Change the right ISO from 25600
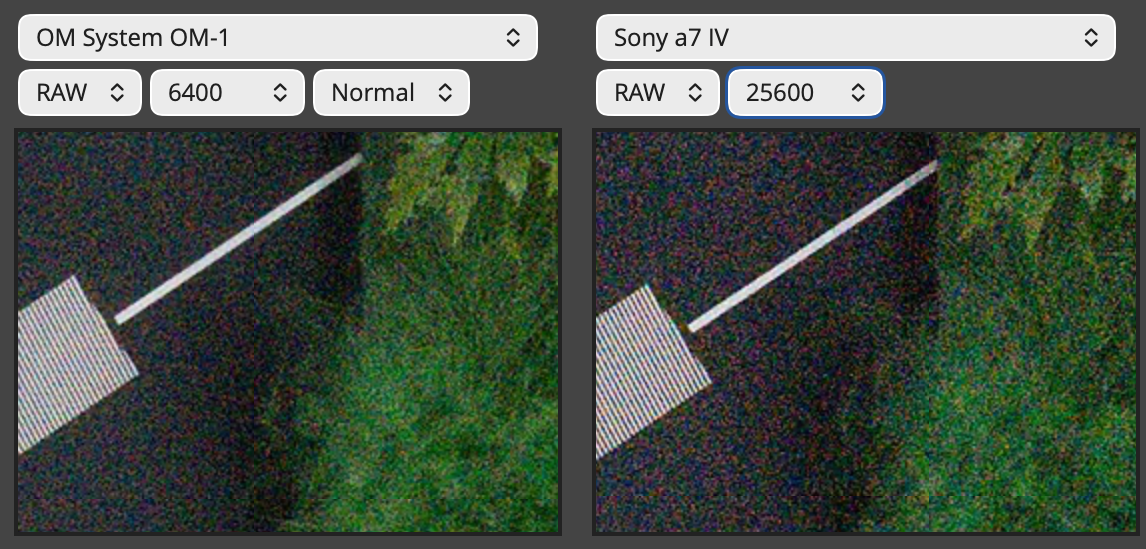1146x549 pixels. (x=805, y=93)
